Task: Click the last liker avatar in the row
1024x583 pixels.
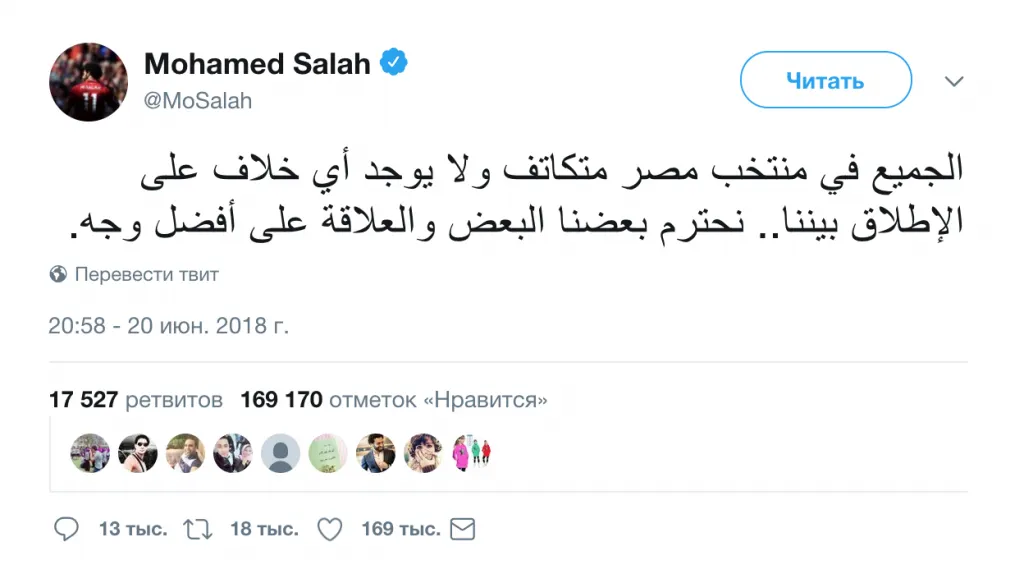Action: (472, 453)
